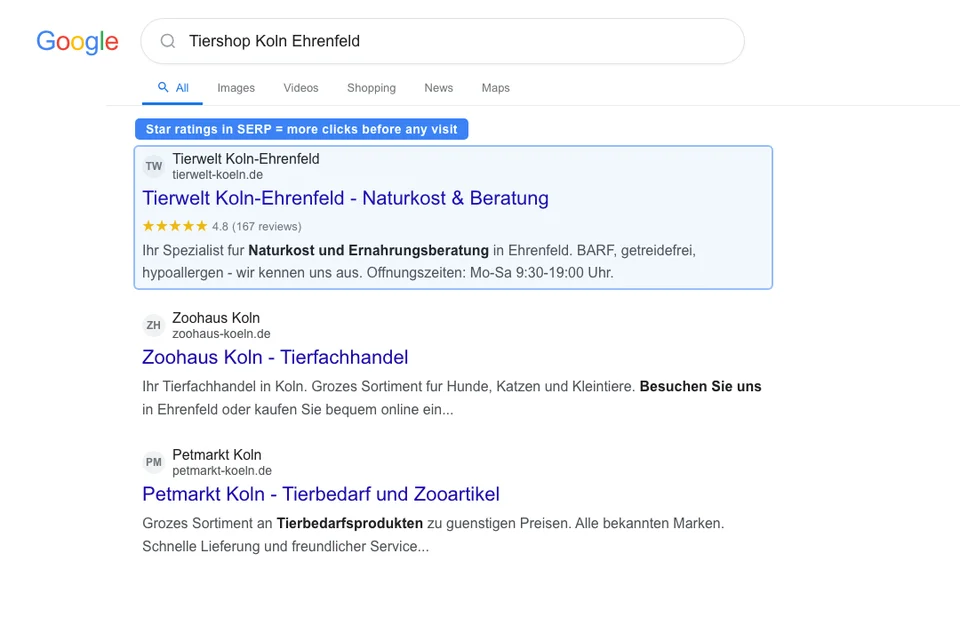Click the tierwelt-koeln.de URL text
Image resolution: width=960 pixels, height=619 pixels.
pos(217,173)
